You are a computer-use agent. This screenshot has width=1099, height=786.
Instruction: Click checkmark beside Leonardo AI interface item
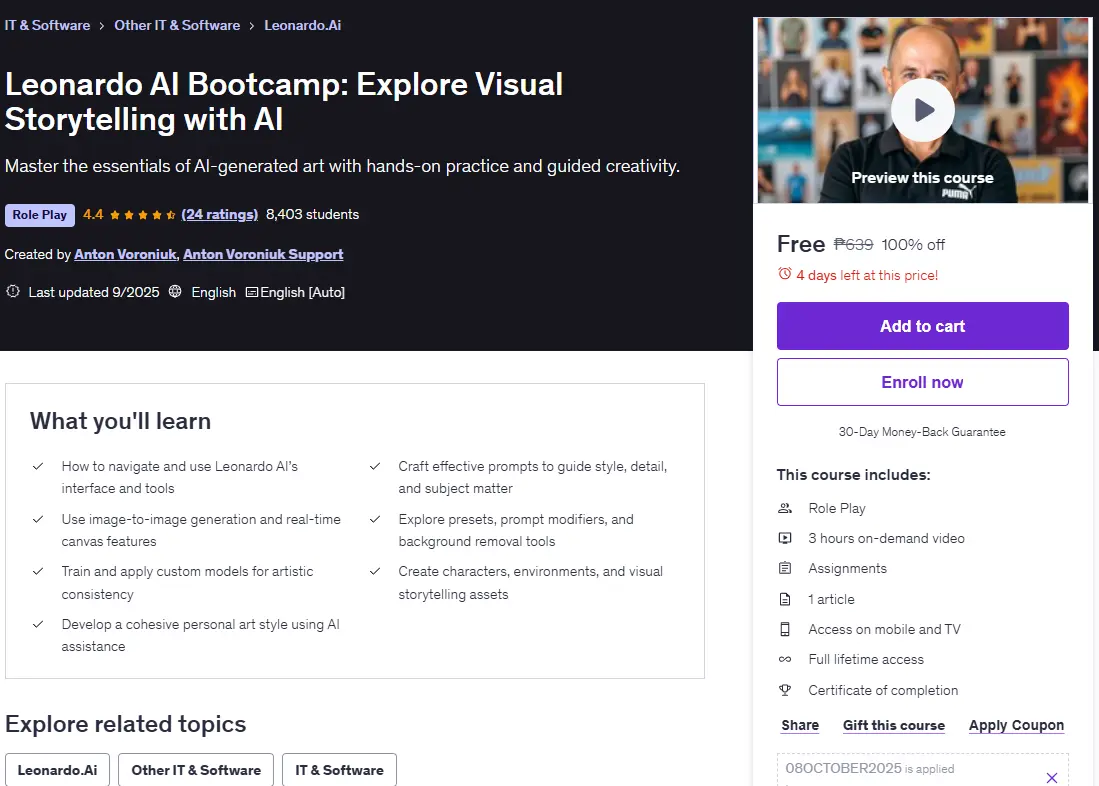pyautogui.click(x=39, y=466)
